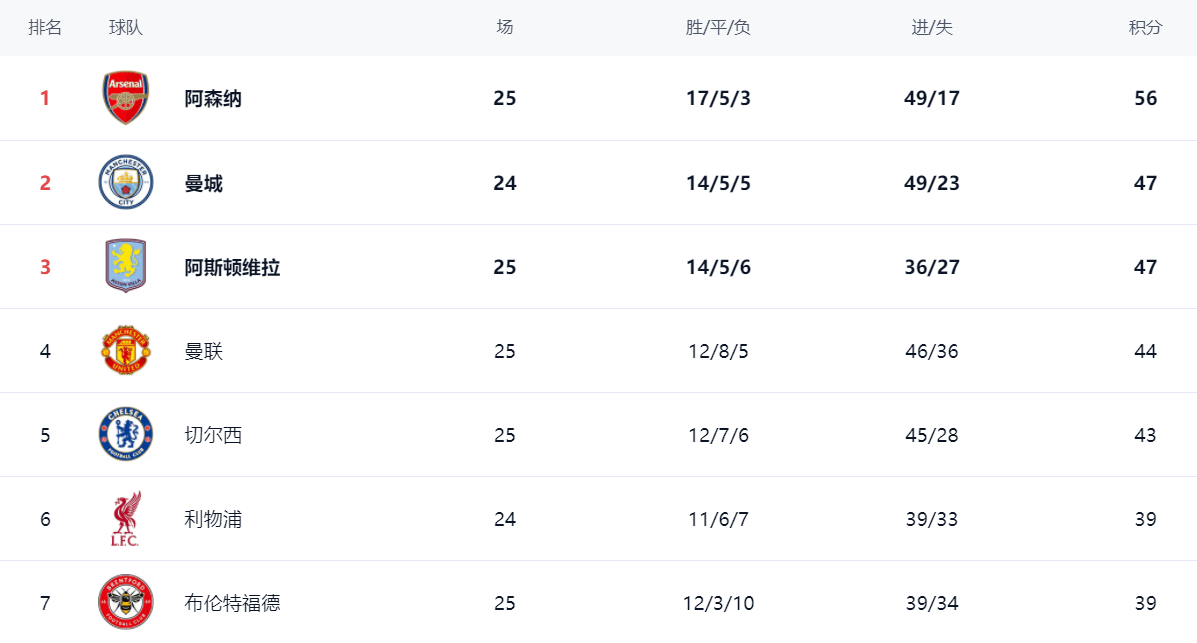Open the 曼联 team page
The width and height of the screenshot is (1197, 643).
[x=204, y=351]
